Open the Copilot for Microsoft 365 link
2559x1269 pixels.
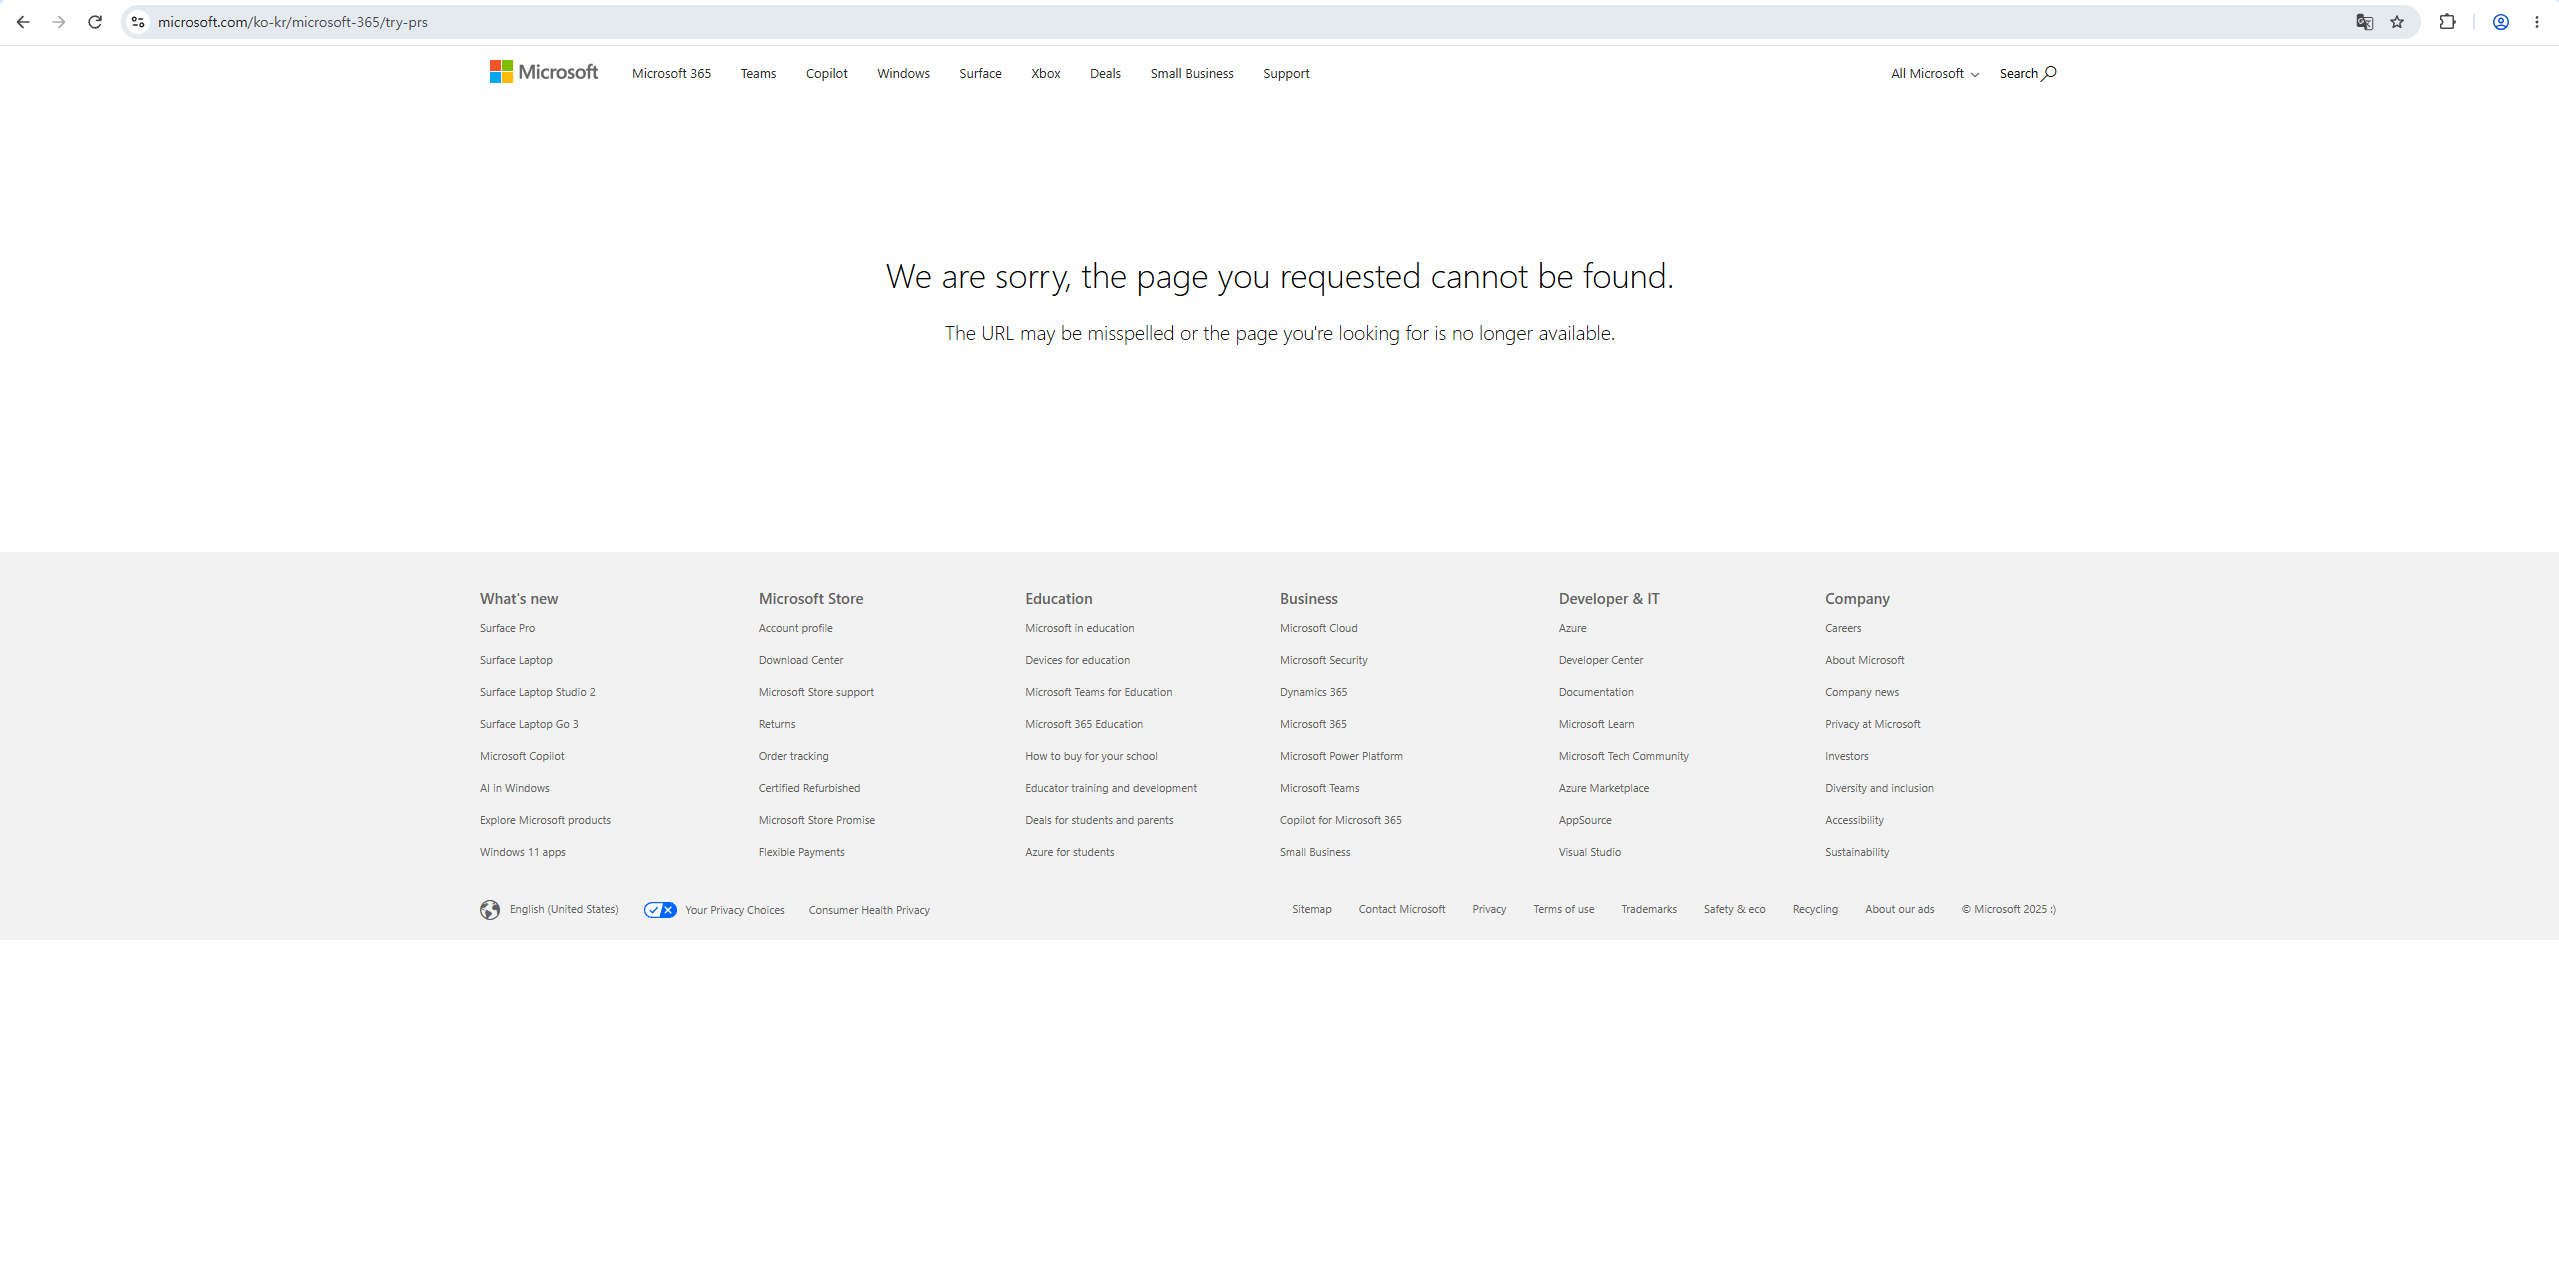pos(1340,820)
